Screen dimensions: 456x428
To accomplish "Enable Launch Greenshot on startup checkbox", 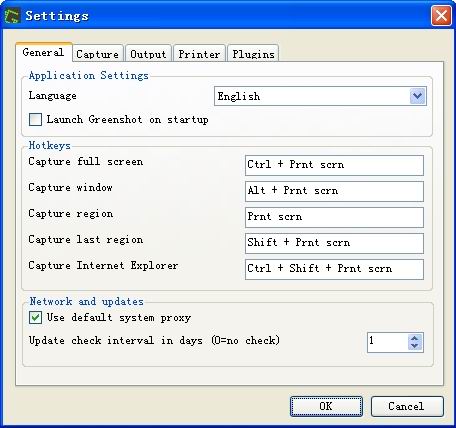I will tap(35, 119).
